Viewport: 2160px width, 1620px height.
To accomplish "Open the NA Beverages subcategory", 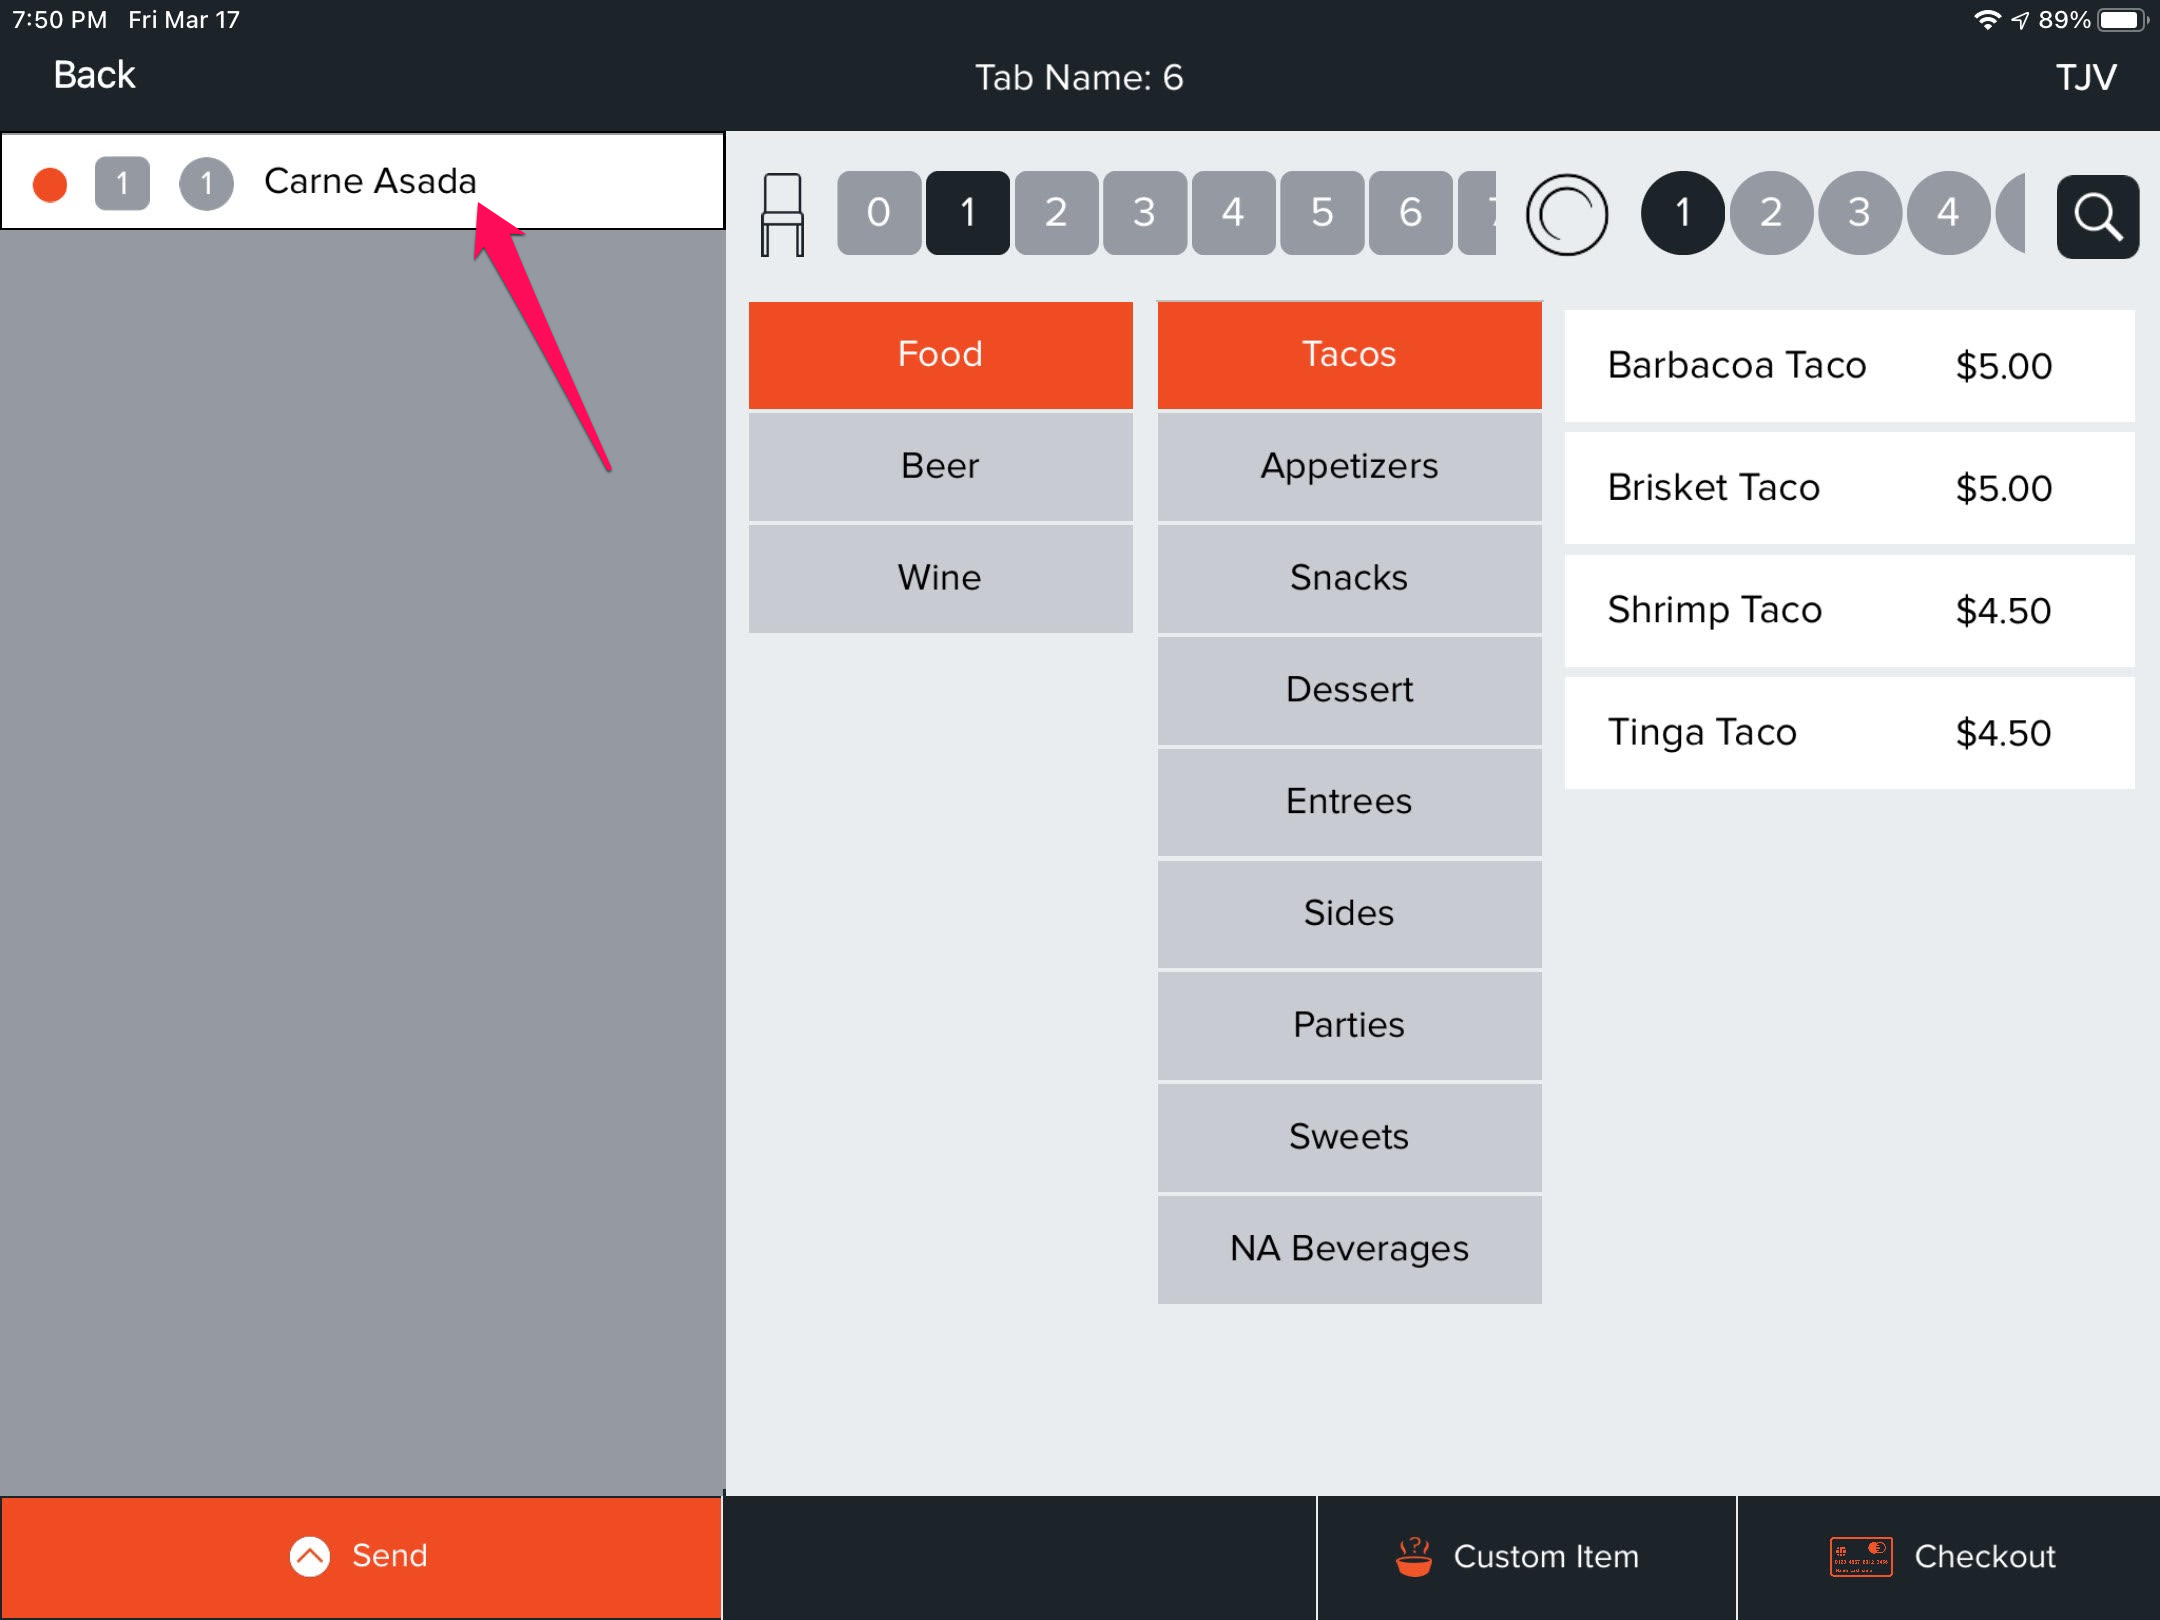I will coord(1349,1248).
